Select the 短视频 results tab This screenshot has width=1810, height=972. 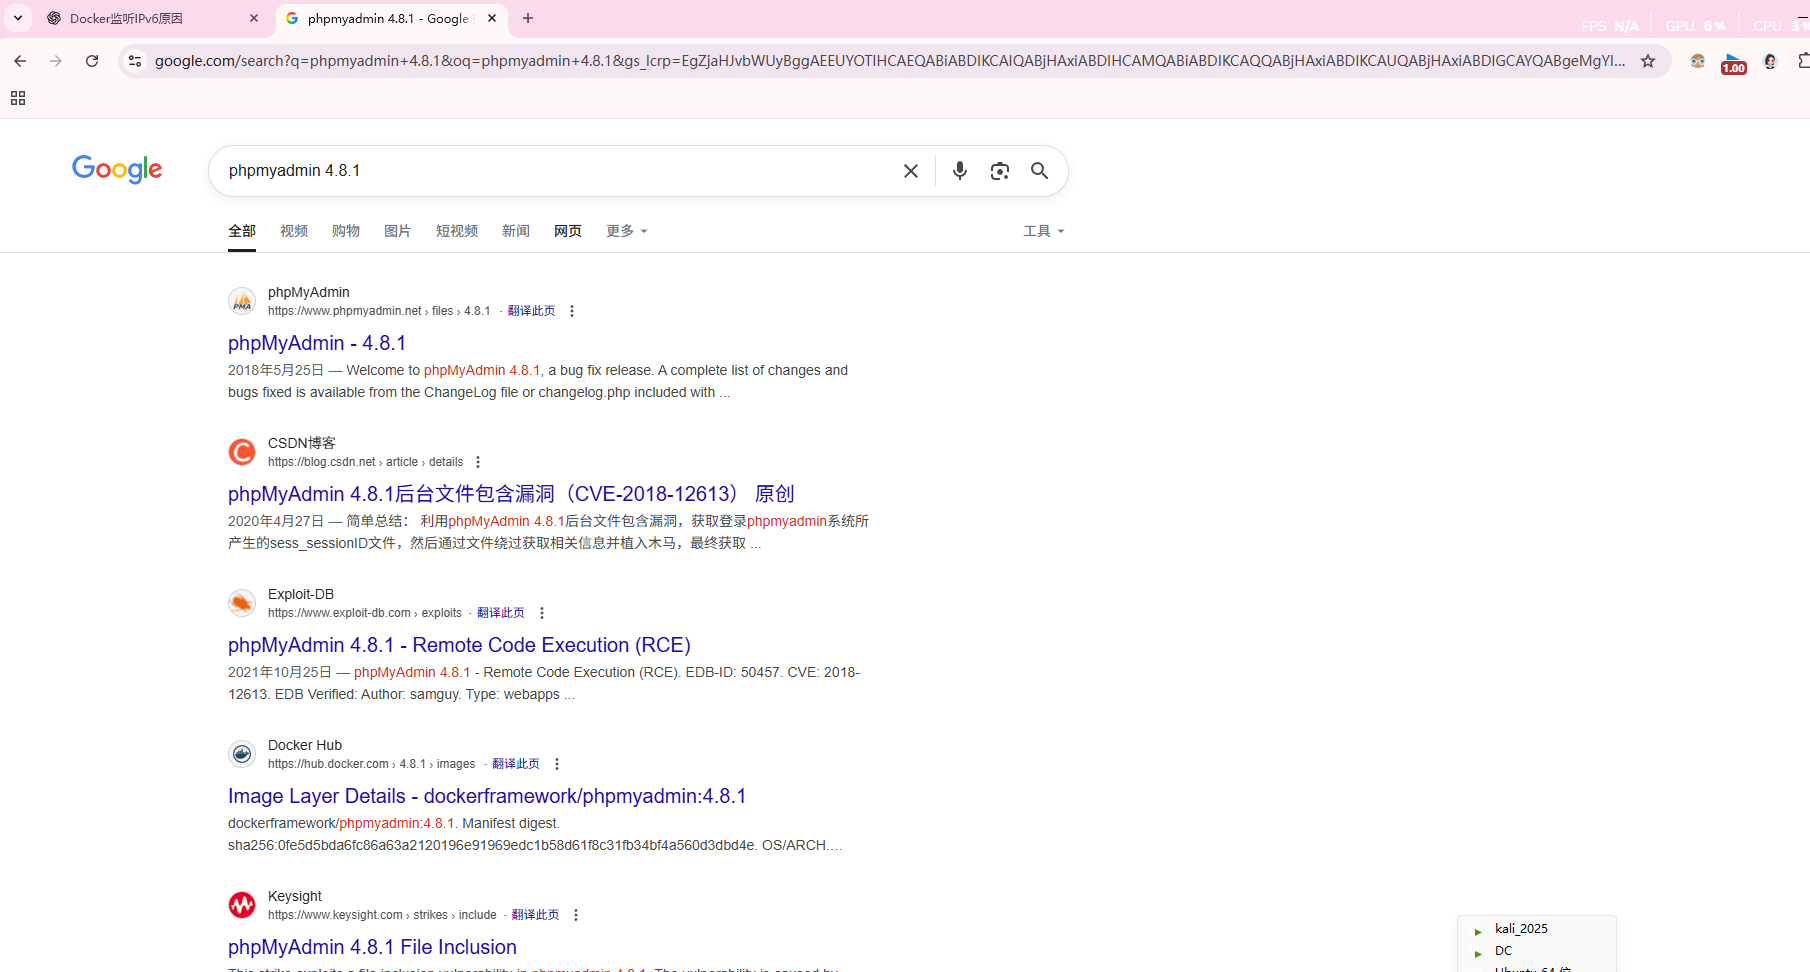(457, 231)
